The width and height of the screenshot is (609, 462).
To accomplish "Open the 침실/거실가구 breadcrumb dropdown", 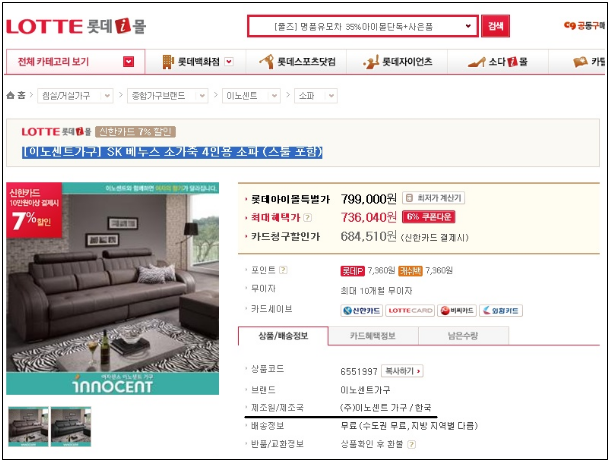I will [x=75, y=96].
